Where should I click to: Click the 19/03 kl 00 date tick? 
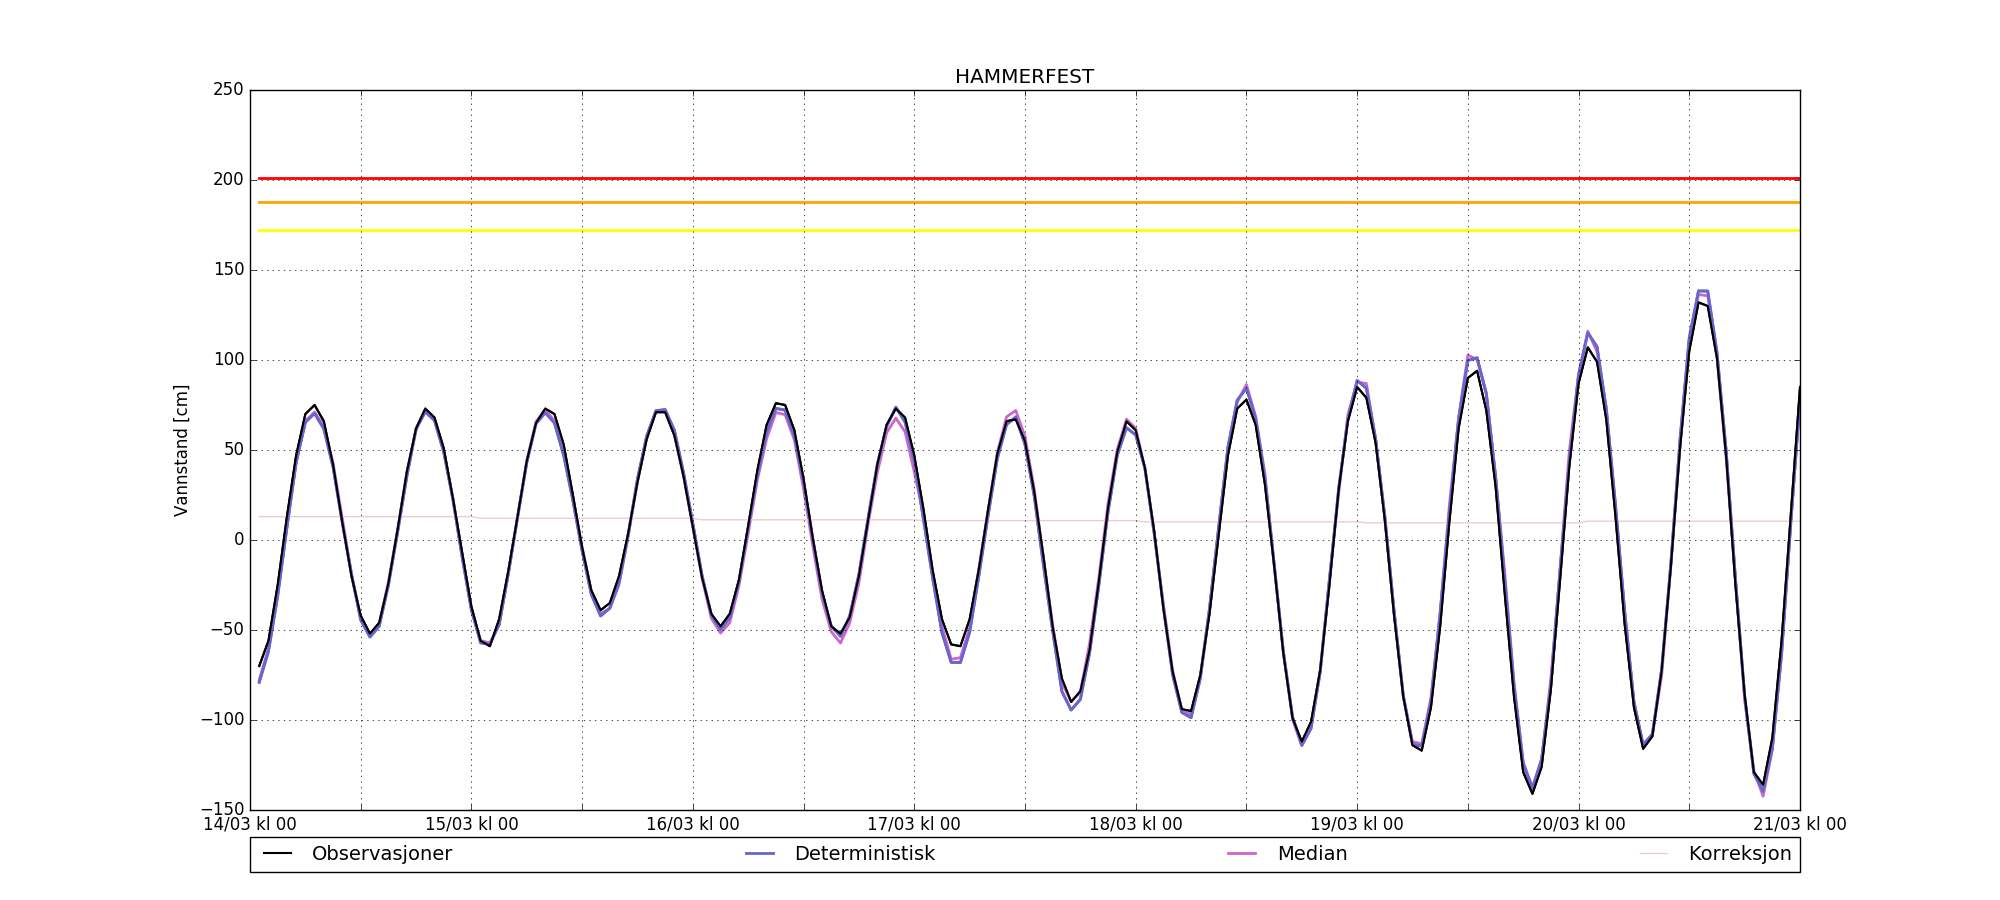(1357, 825)
